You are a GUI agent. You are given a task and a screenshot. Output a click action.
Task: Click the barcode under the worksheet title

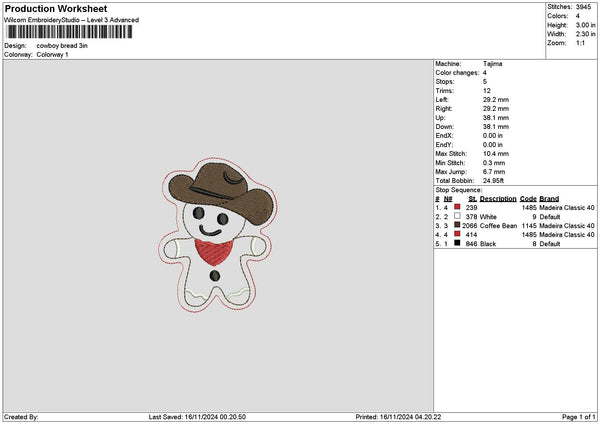pos(69,32)
